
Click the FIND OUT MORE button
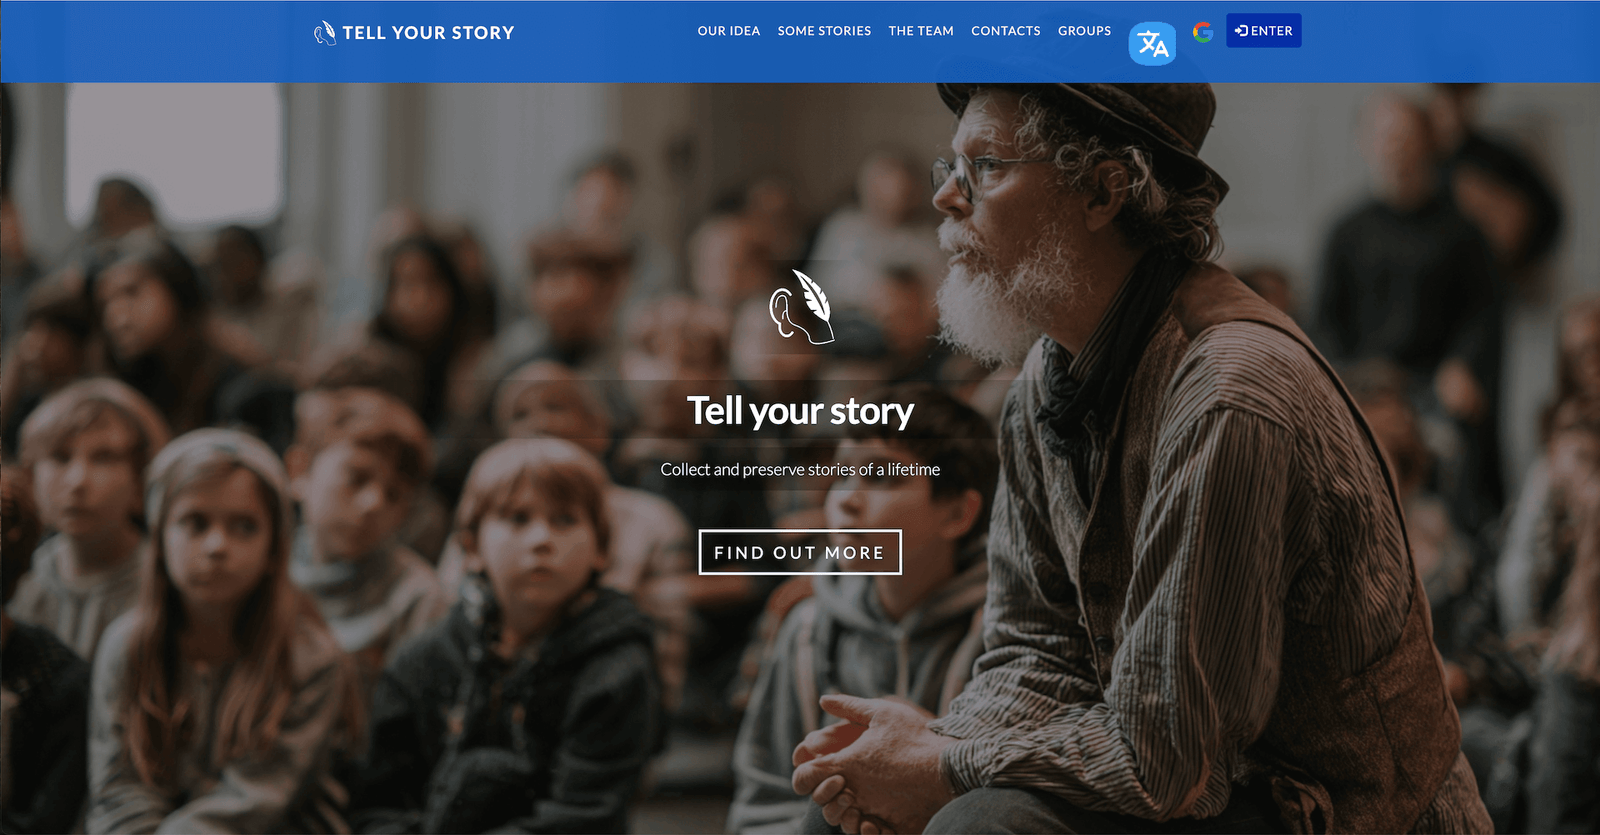click(x=800, y=552)
